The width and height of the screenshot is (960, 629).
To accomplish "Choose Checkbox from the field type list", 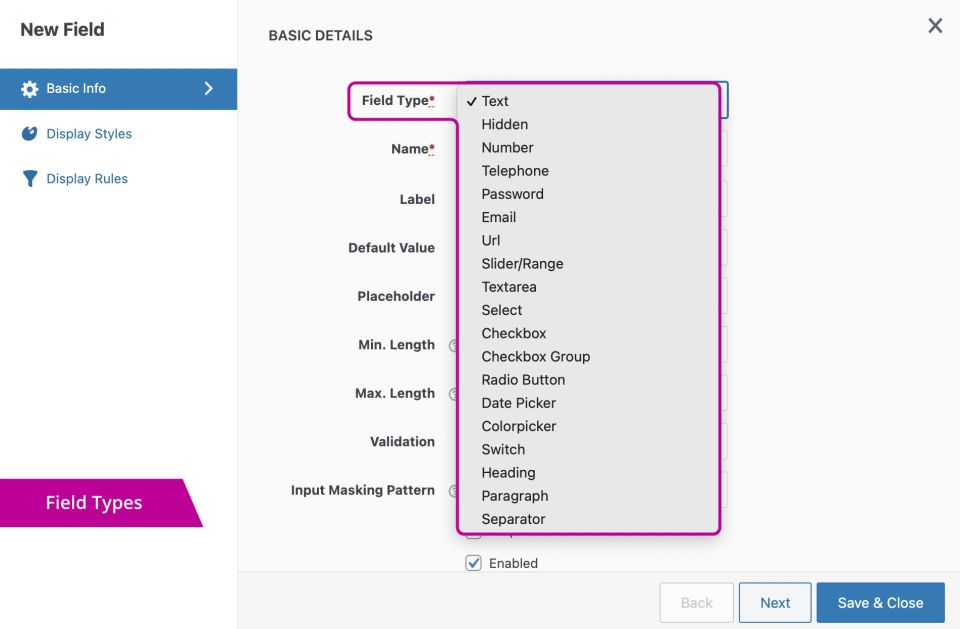I will [514, 333].
